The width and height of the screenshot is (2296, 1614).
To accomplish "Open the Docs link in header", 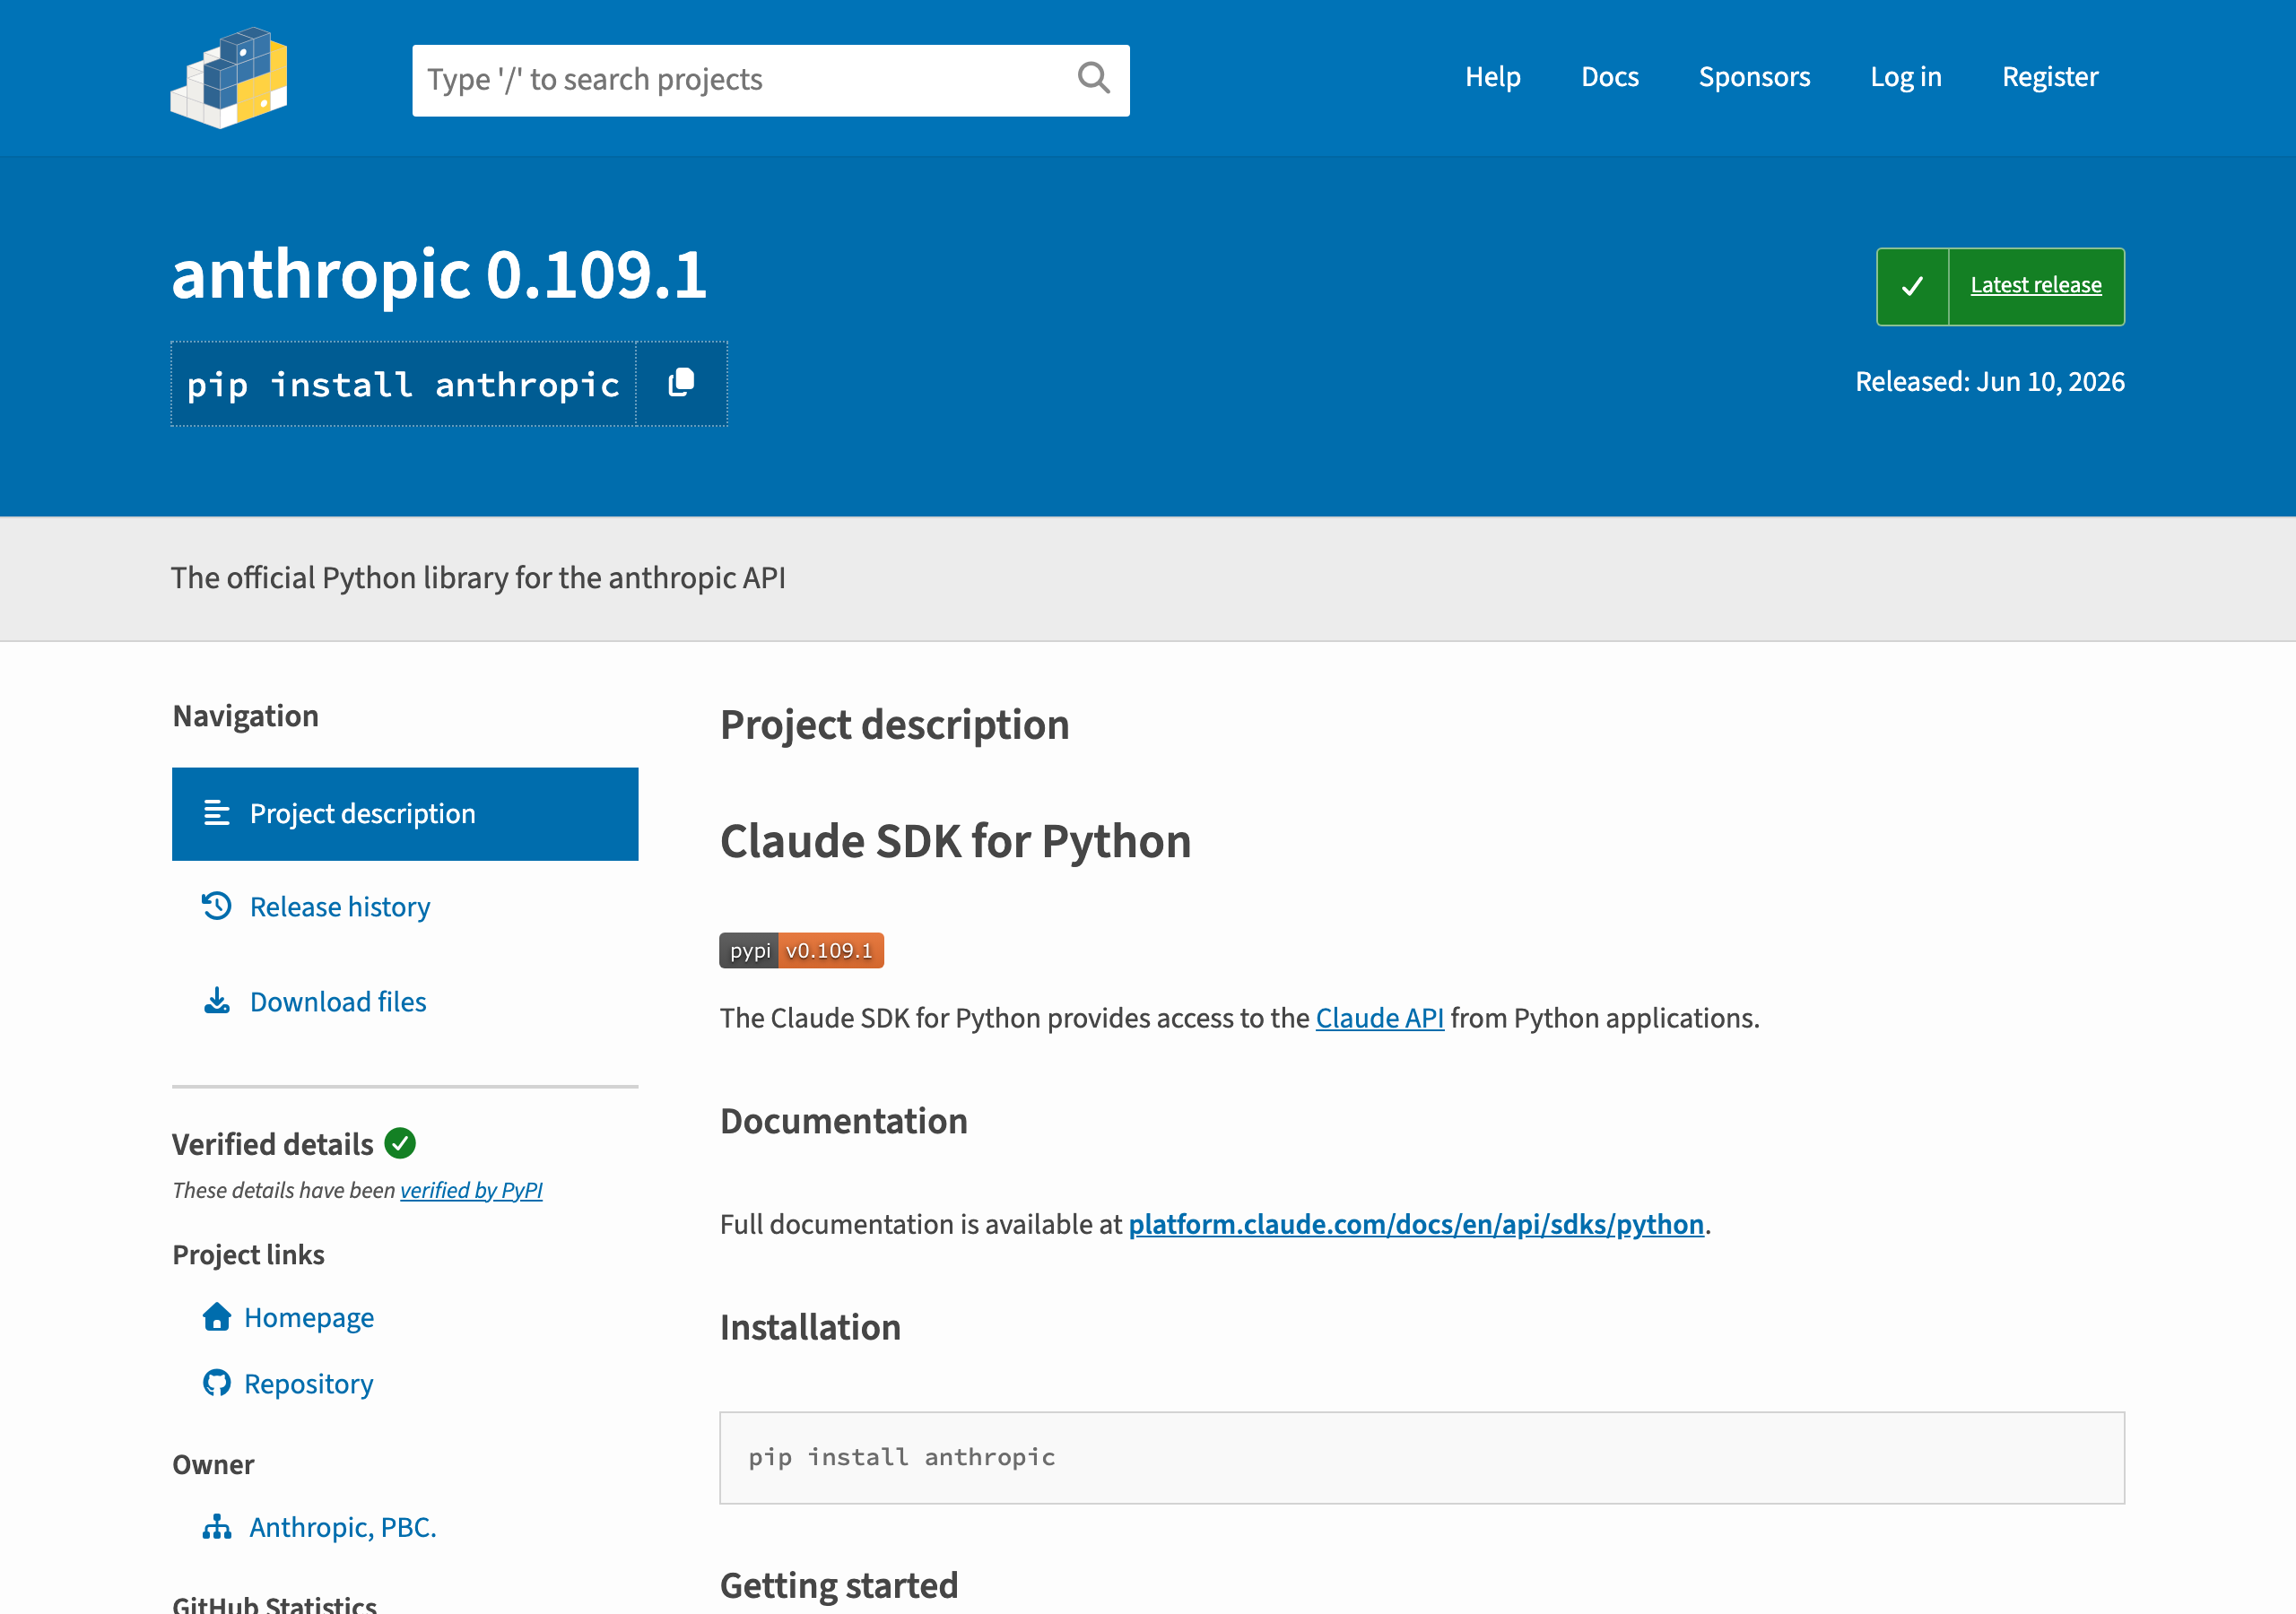I will (x=1609, y=77).
